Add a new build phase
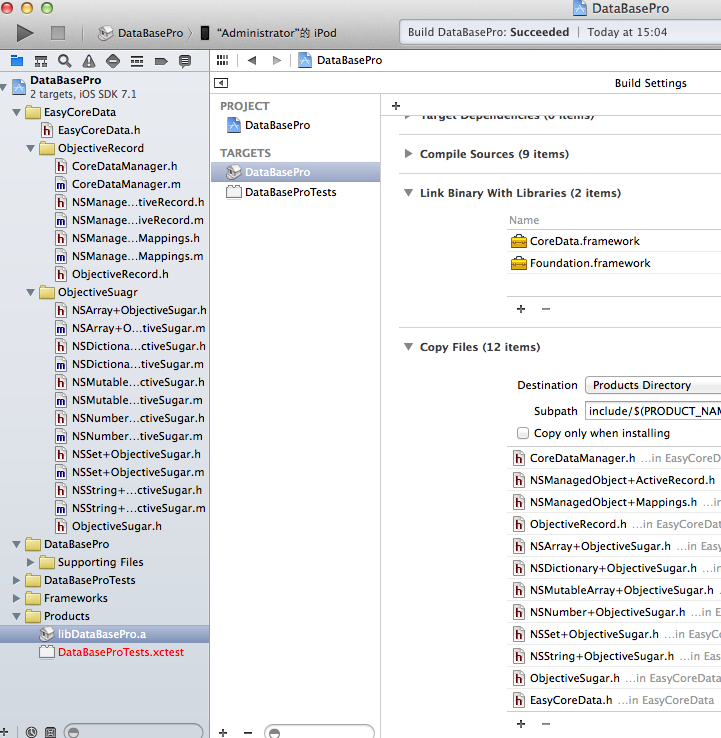 pyautogui.click(x=396, y=106)
